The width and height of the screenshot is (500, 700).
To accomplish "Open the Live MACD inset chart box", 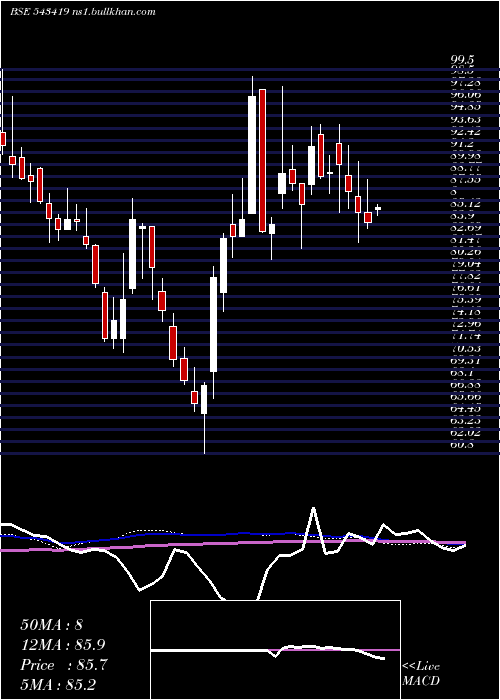I will [275, 650].
